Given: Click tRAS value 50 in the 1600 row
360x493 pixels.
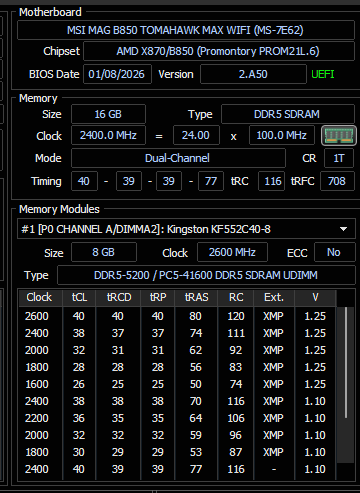Looking at the screenshot, I should [196, 384].
